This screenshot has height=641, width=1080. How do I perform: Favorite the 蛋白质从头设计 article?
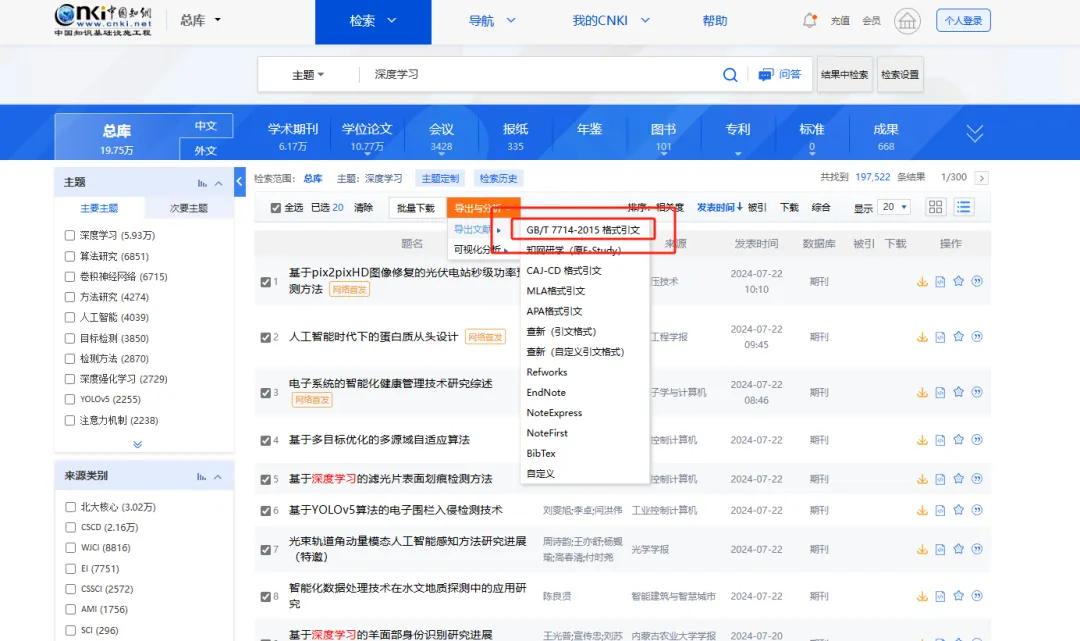tap(959, 337)
